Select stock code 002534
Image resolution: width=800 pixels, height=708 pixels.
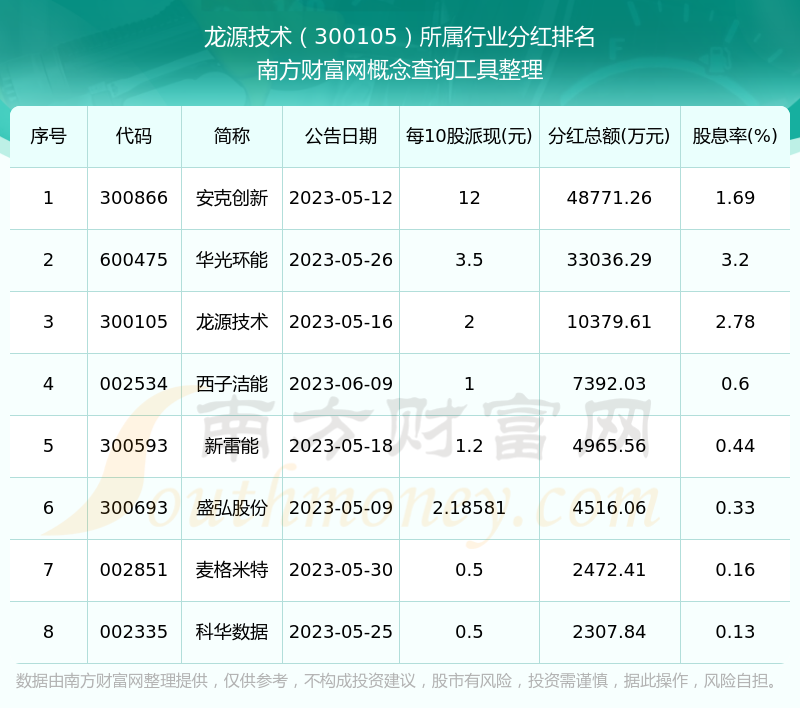pyautogui.click(x=134, y=384)
